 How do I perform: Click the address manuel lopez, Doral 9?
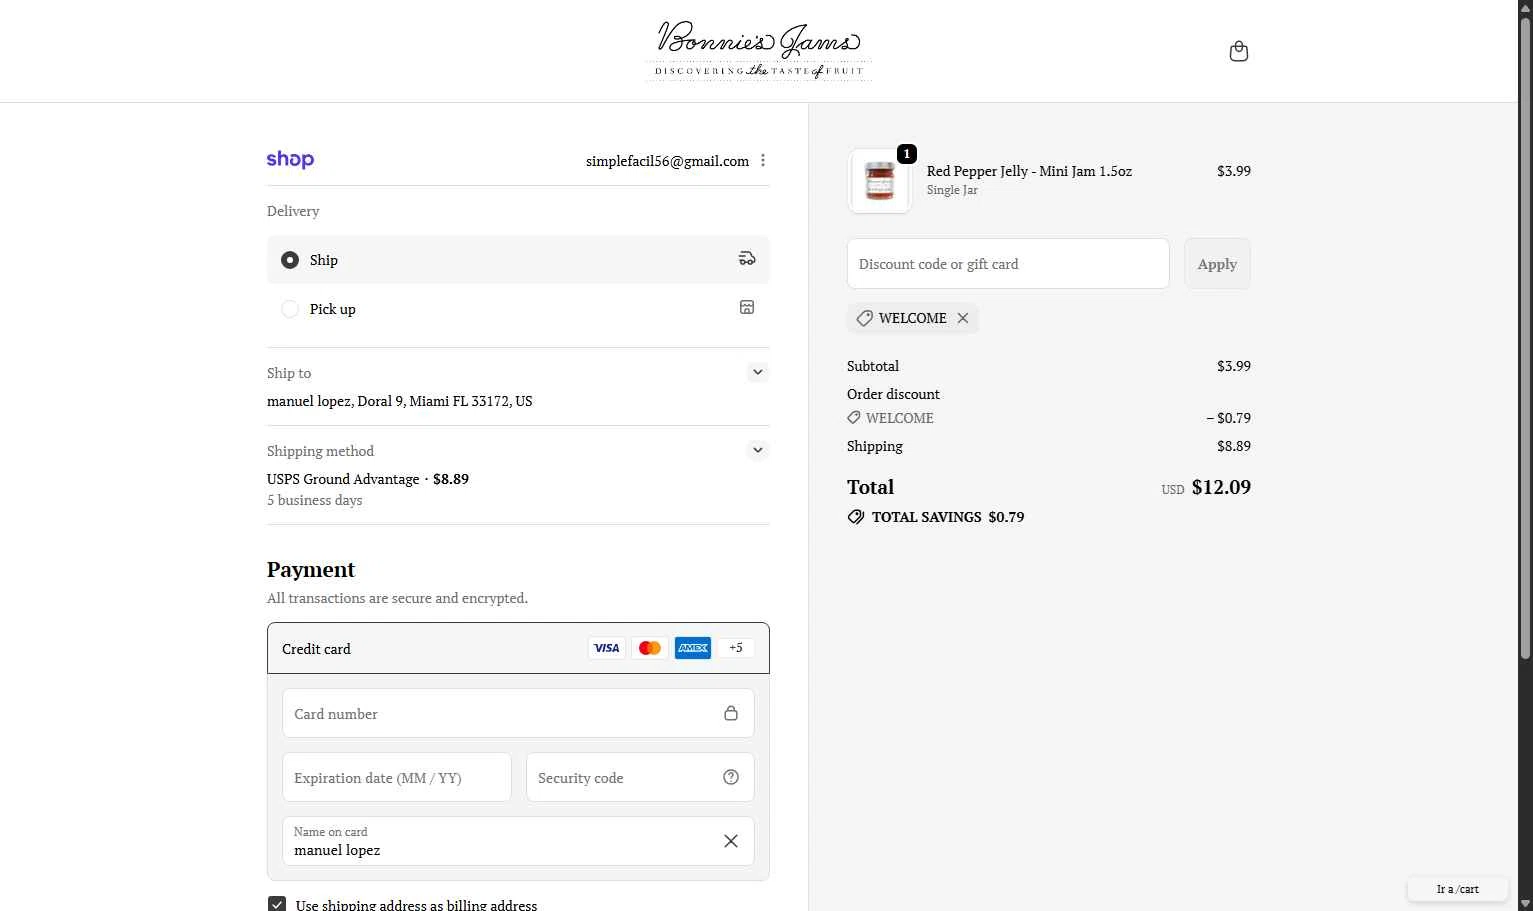click(400, 401)
